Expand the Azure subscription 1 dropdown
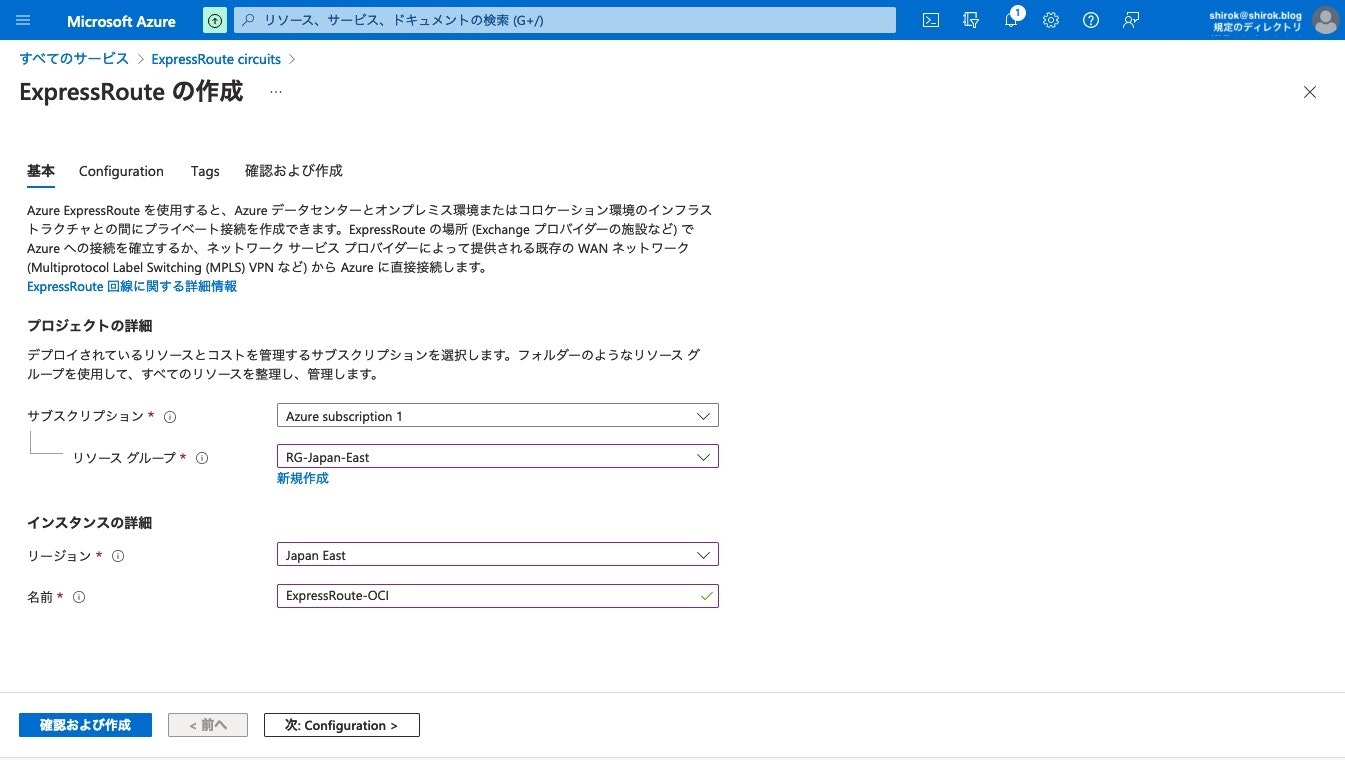This screenshot has width=1345, height=760. pyautogui.click(x=497, y=416)
